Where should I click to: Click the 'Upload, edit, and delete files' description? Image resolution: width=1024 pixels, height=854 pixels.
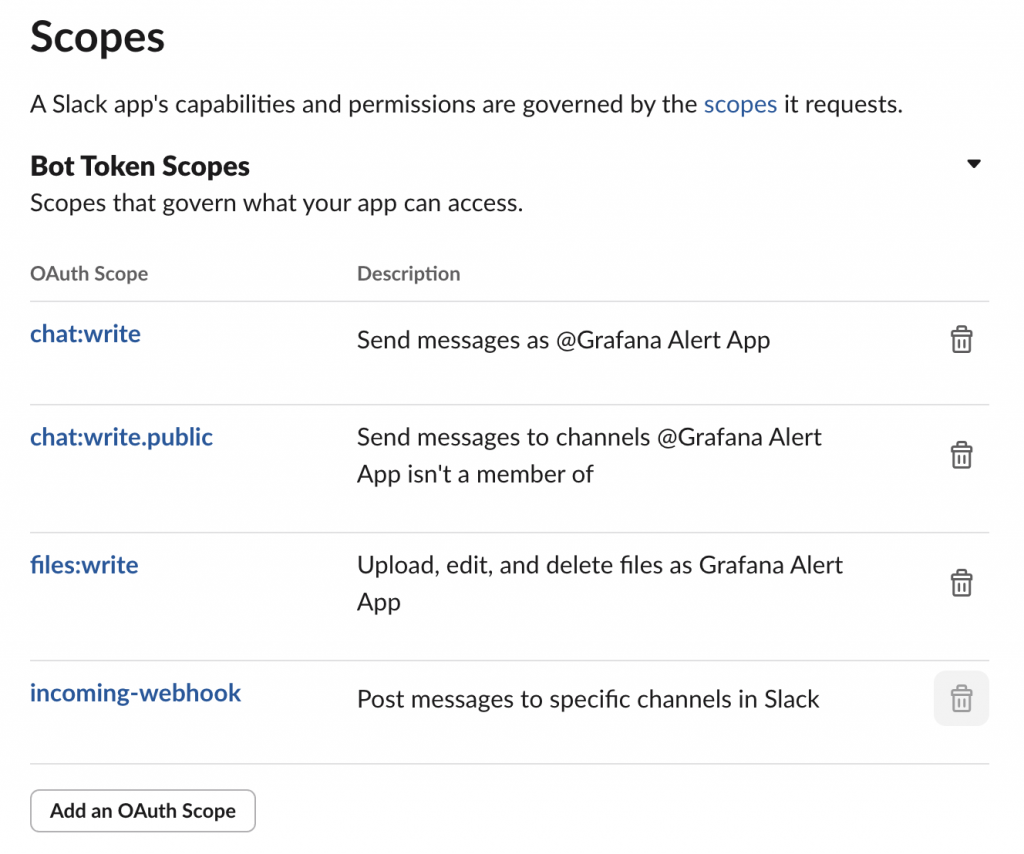tap(599, 566)
